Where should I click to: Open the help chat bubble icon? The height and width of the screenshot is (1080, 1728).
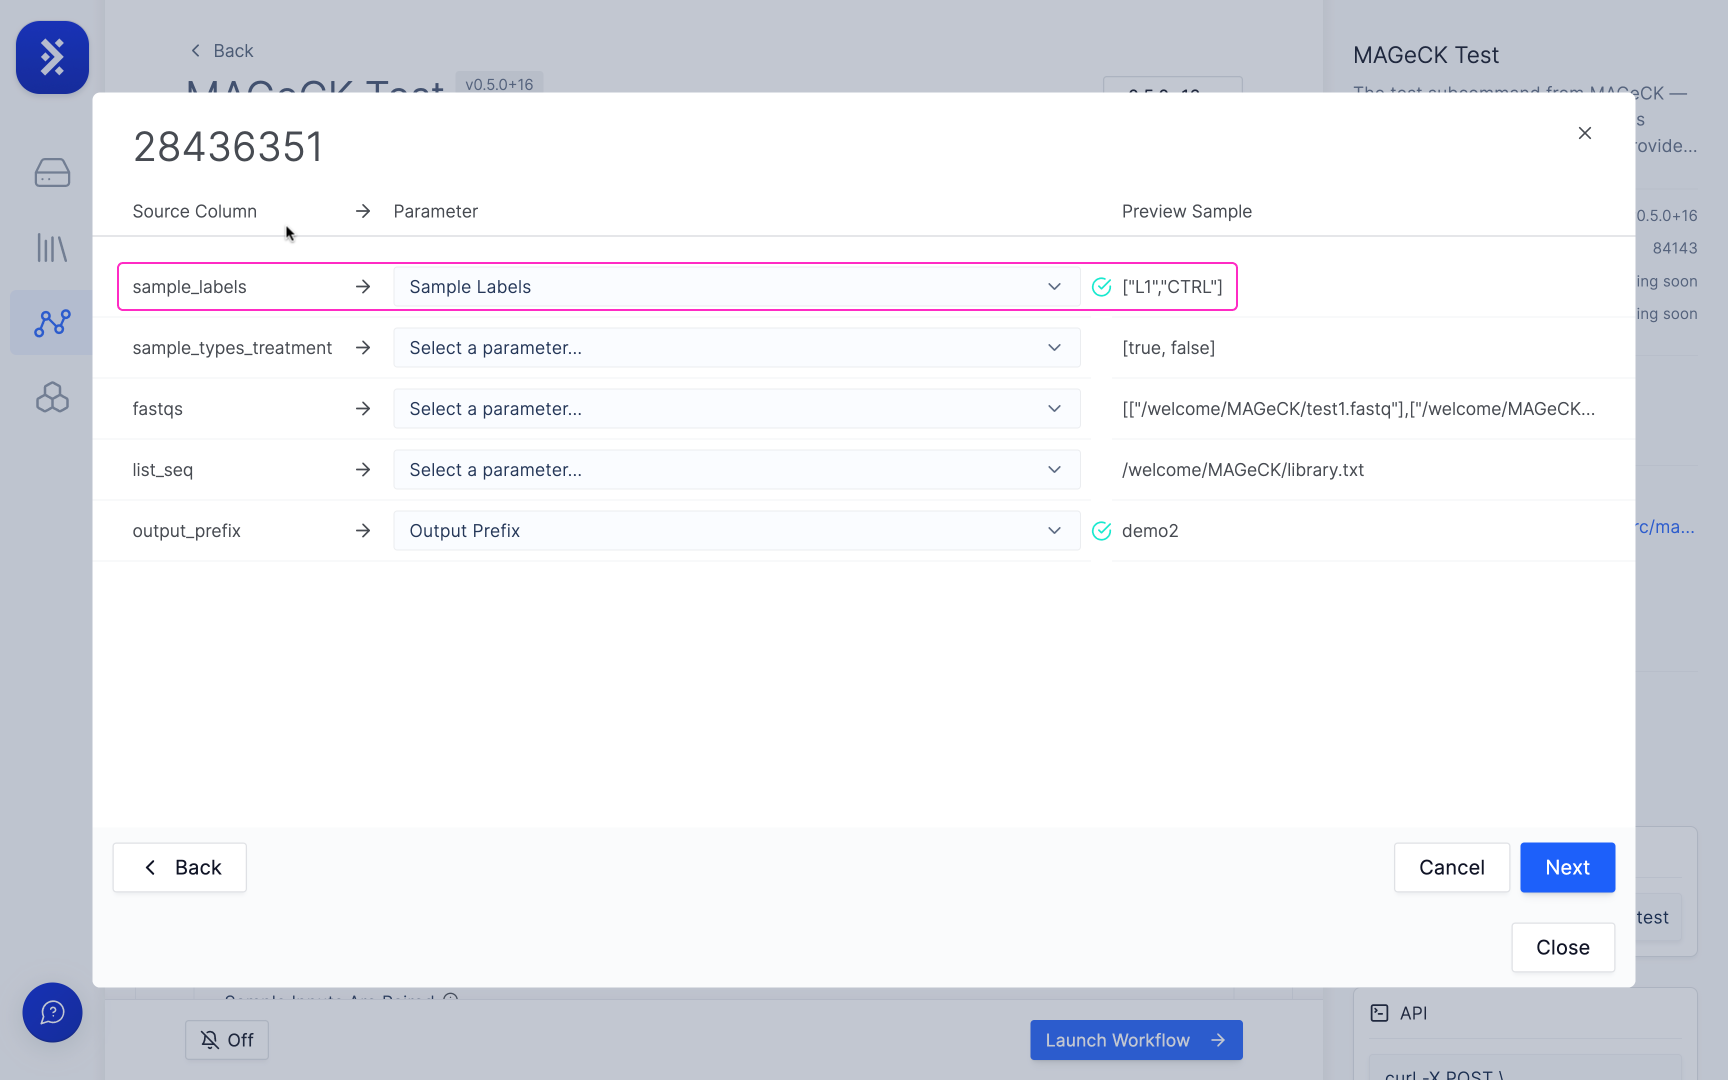[52, 1012]
